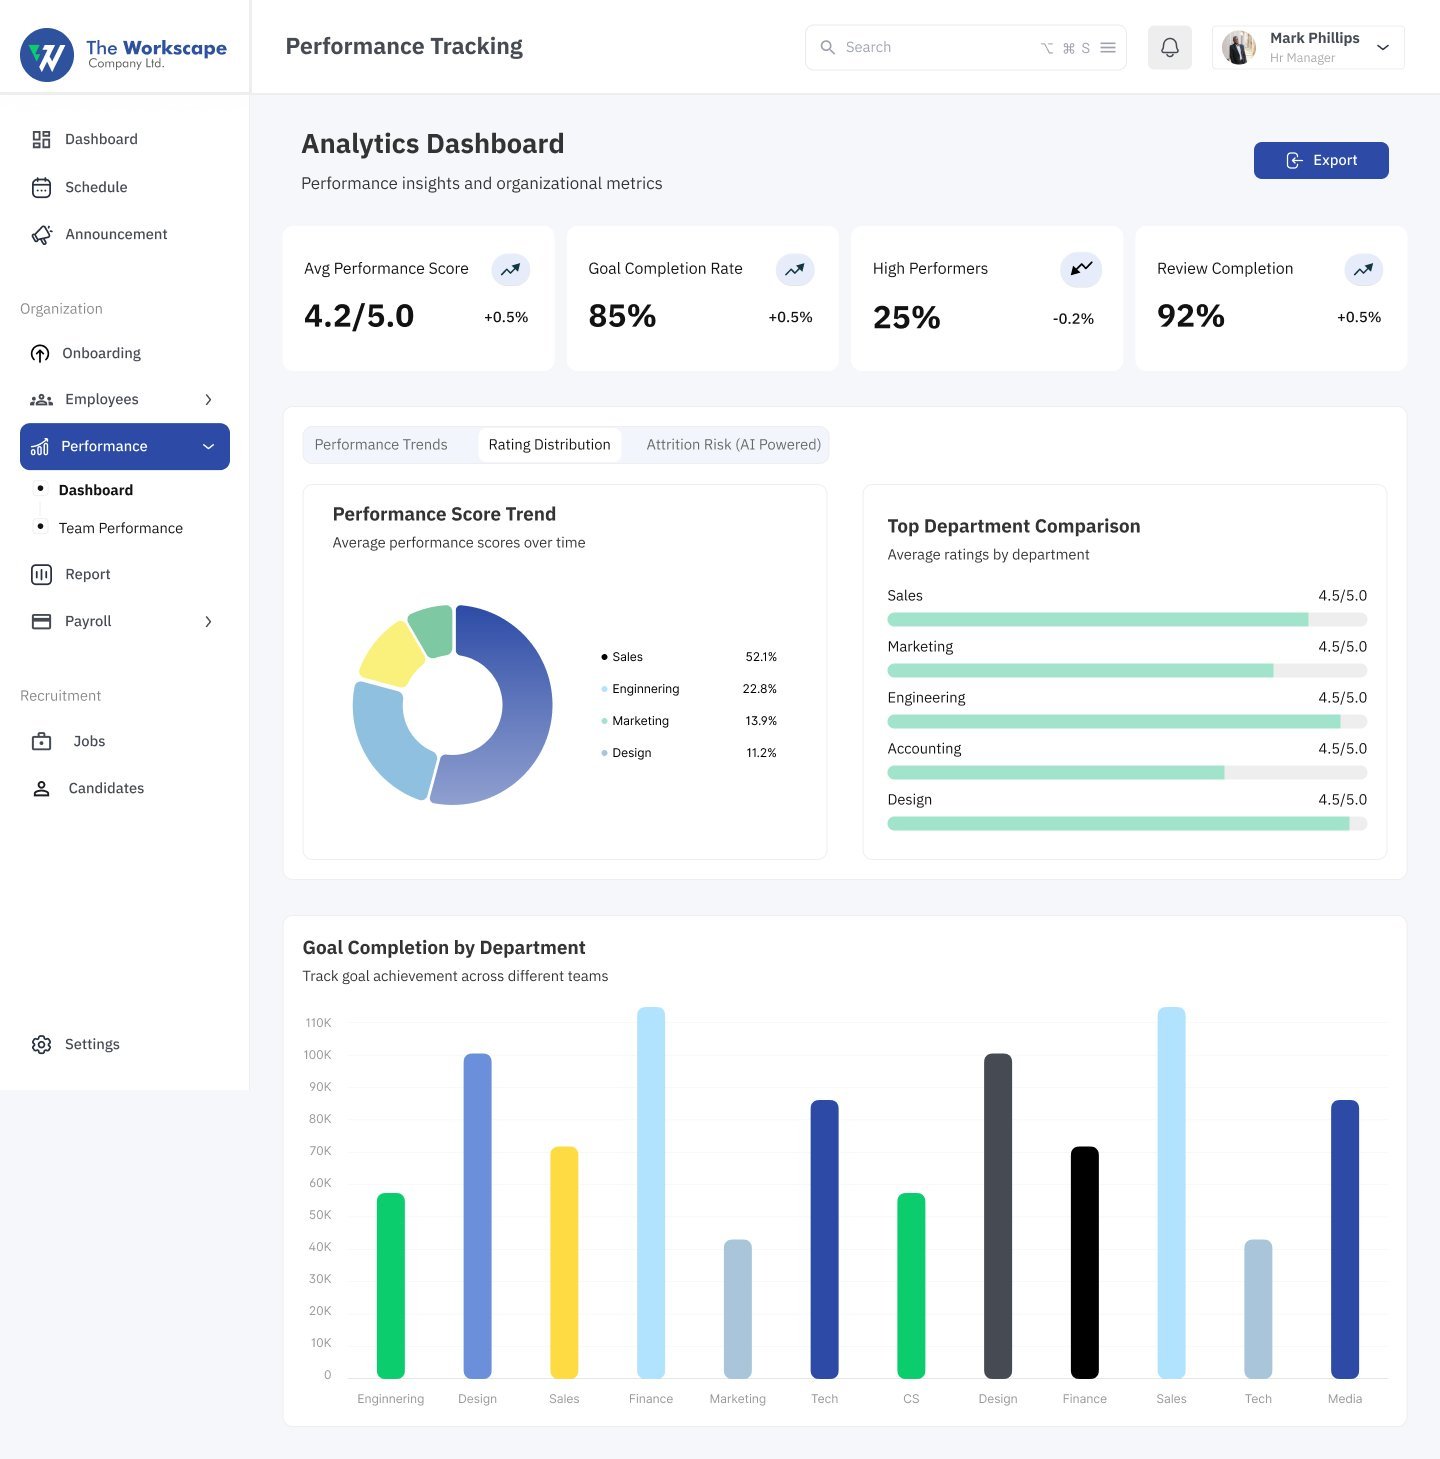Click the Accounting rating progress bar
The width and height of the screenshot is (1440, 1459).
coord(1127,773)
